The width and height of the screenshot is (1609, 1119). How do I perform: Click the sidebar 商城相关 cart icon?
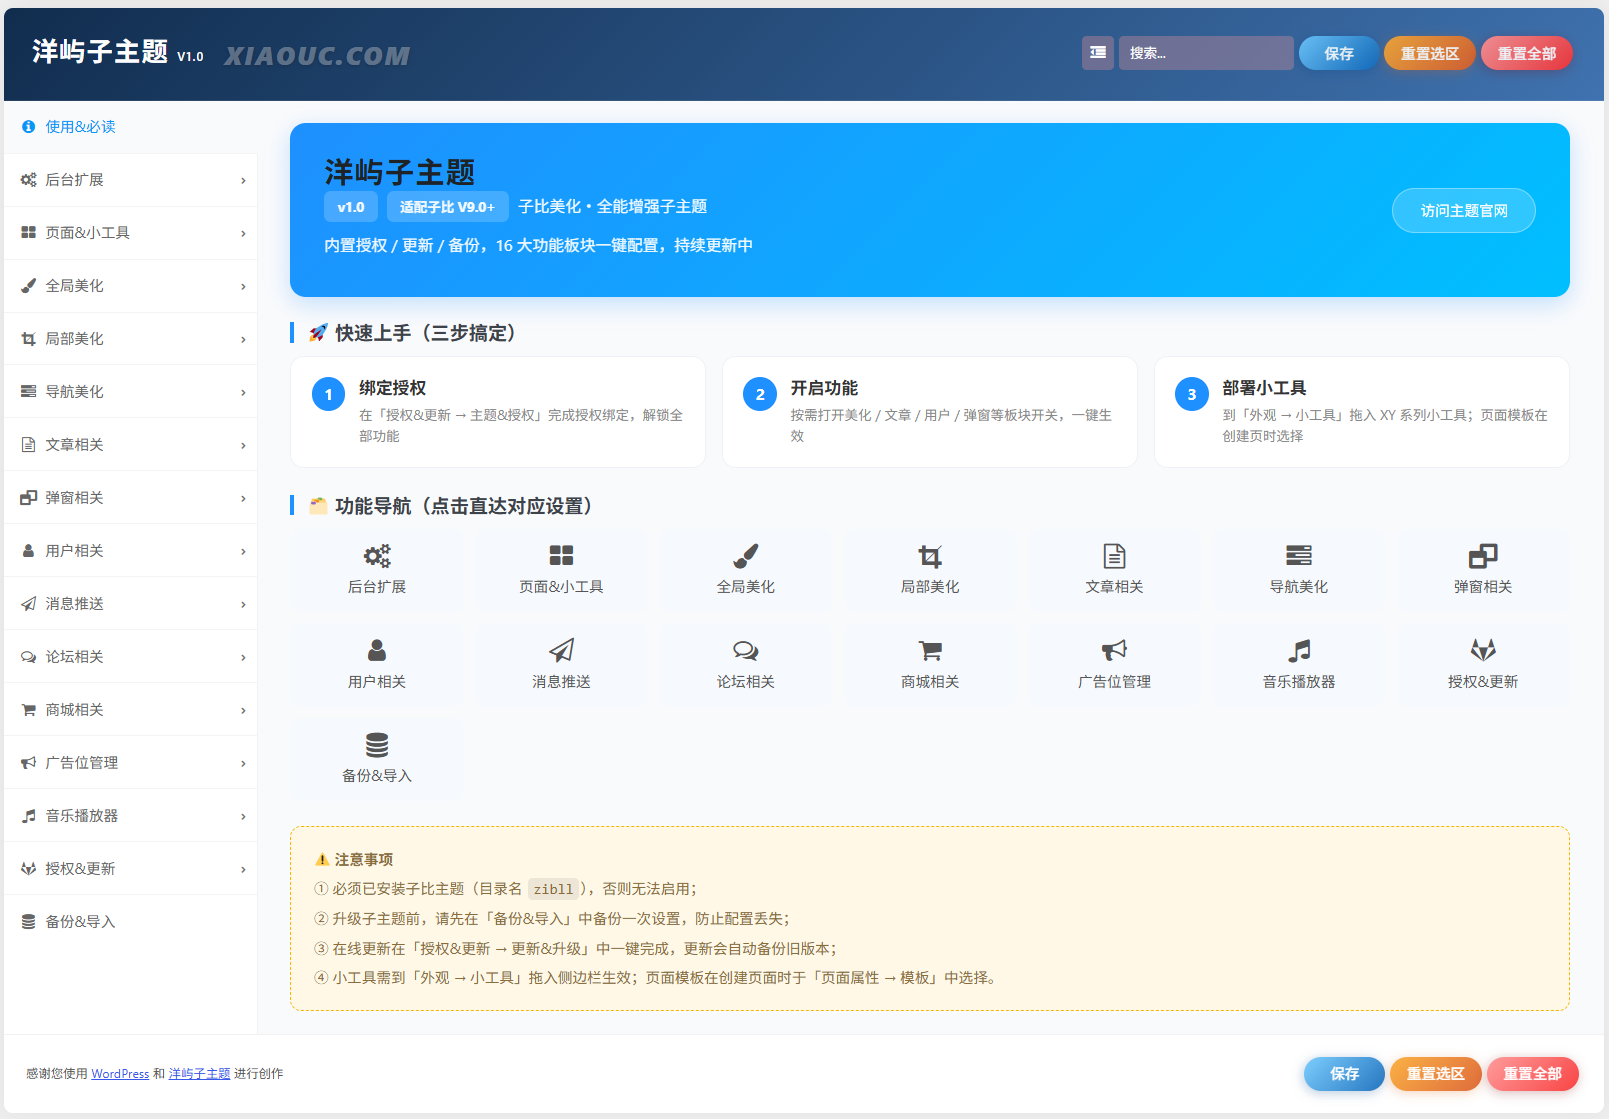tap(29, 710)
